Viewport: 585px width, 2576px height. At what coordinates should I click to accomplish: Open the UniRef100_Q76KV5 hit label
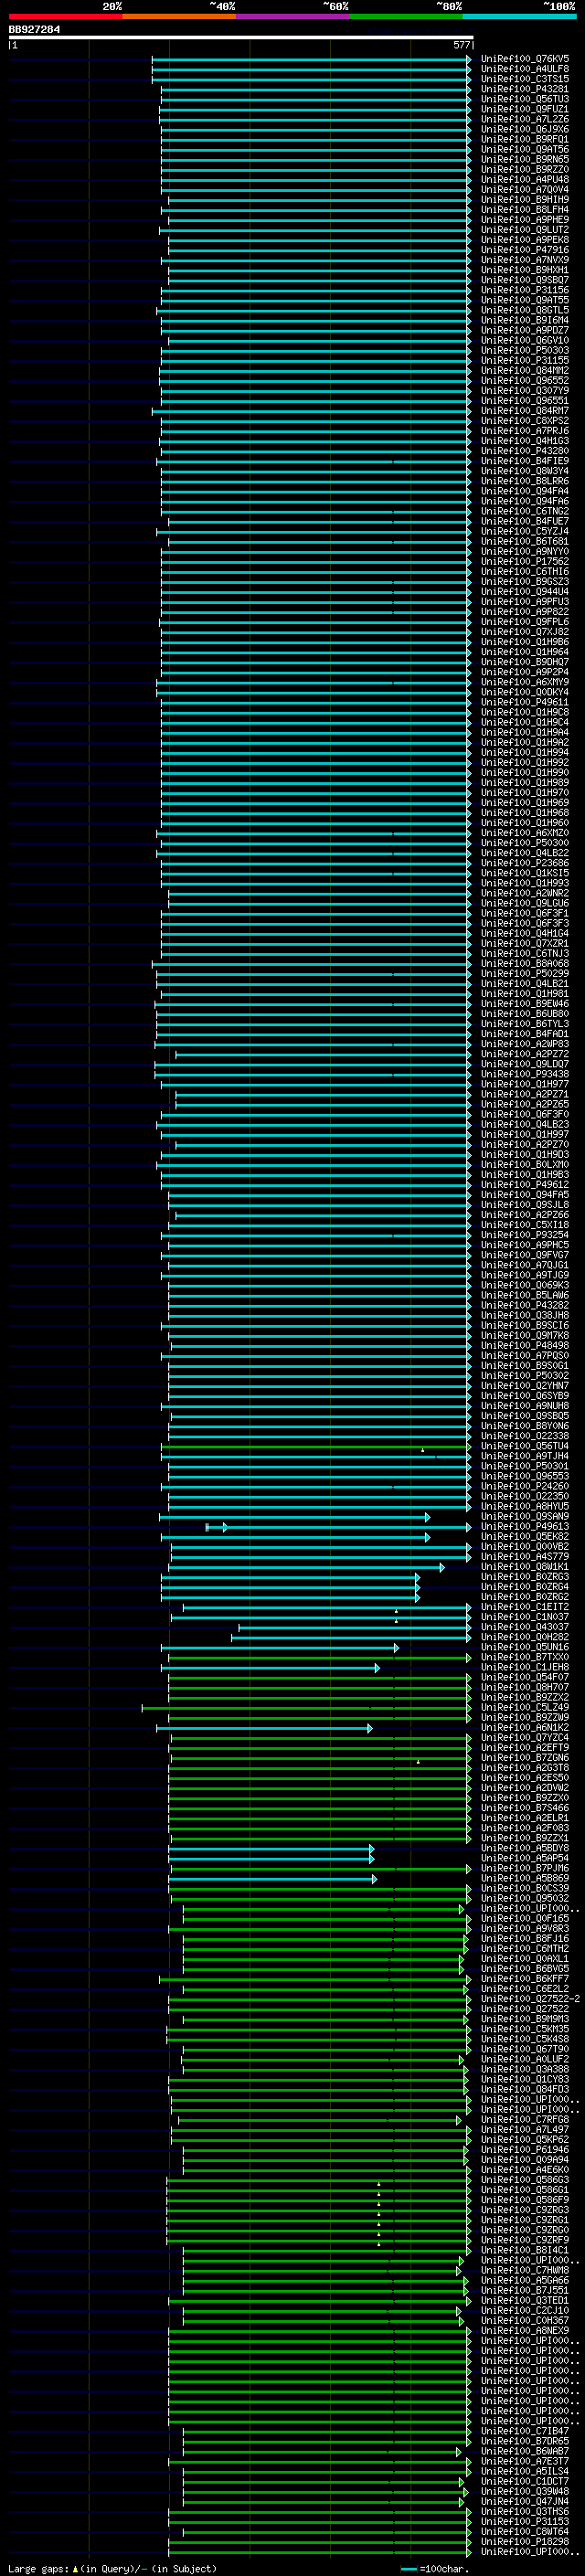[x=525, y=59]
